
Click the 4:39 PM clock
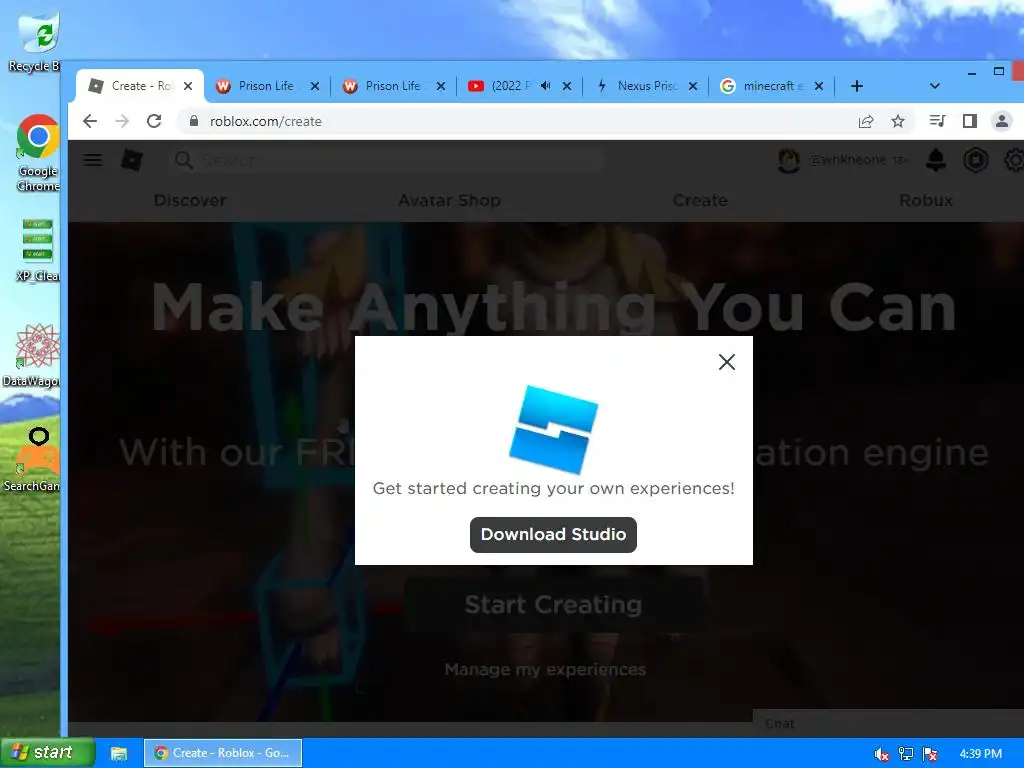coord(981,754)
